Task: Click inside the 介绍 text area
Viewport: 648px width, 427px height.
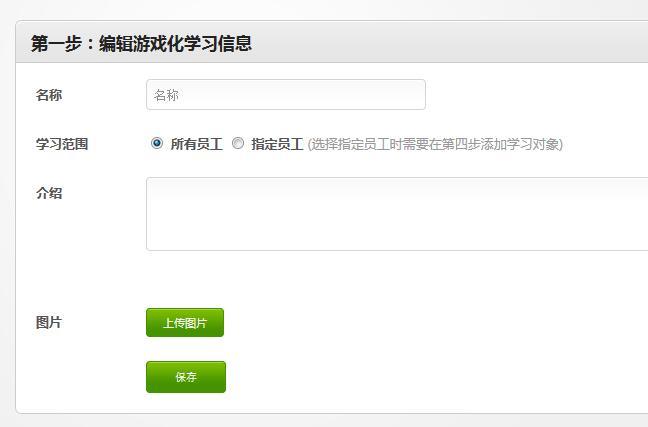Action: tap(397, 214)
